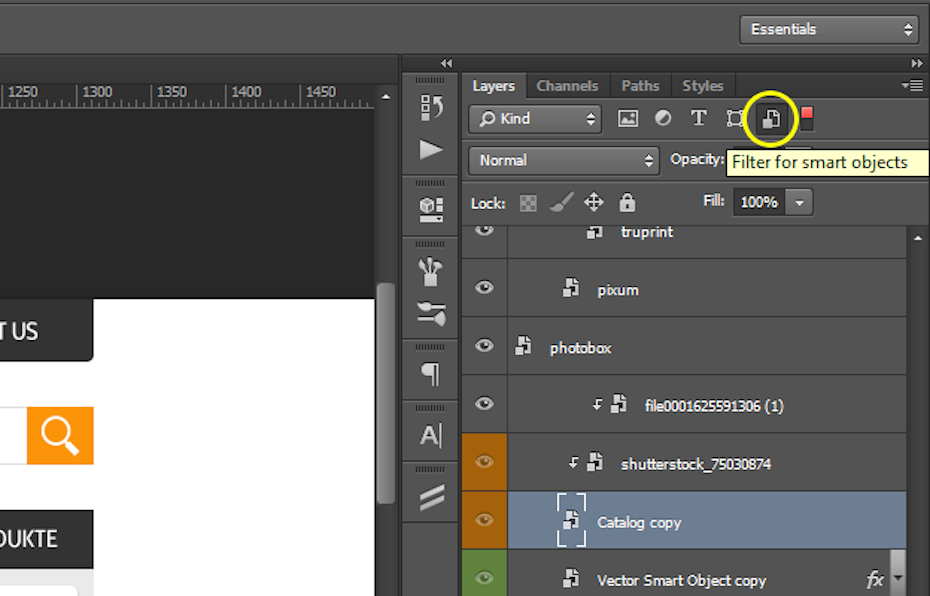Turn layer filtering on or off
The height and width of the screenshot is (596, 930).
point(806,118)
